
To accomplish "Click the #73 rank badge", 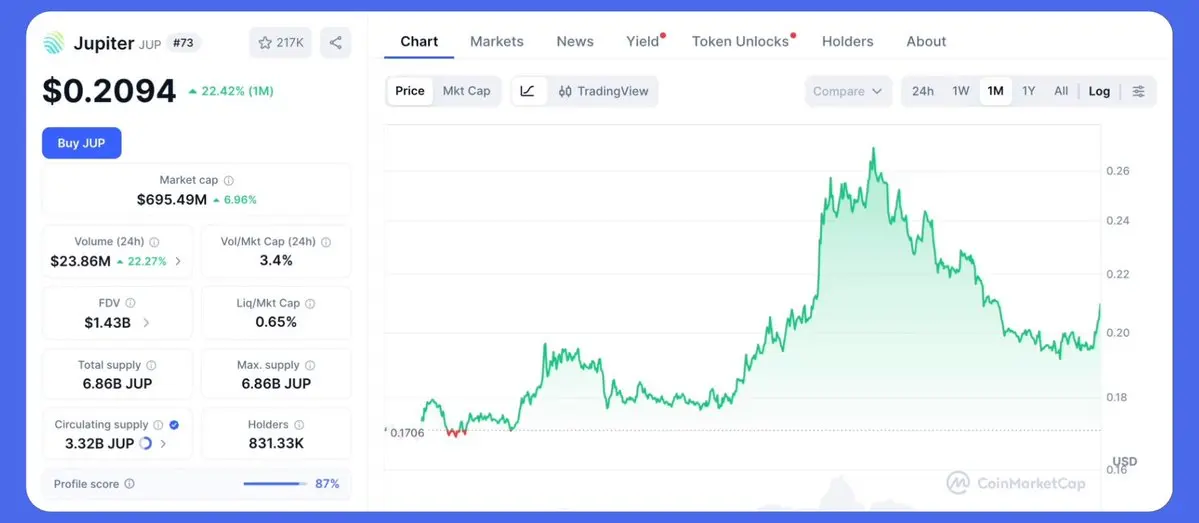I will [x=183, y=43].
